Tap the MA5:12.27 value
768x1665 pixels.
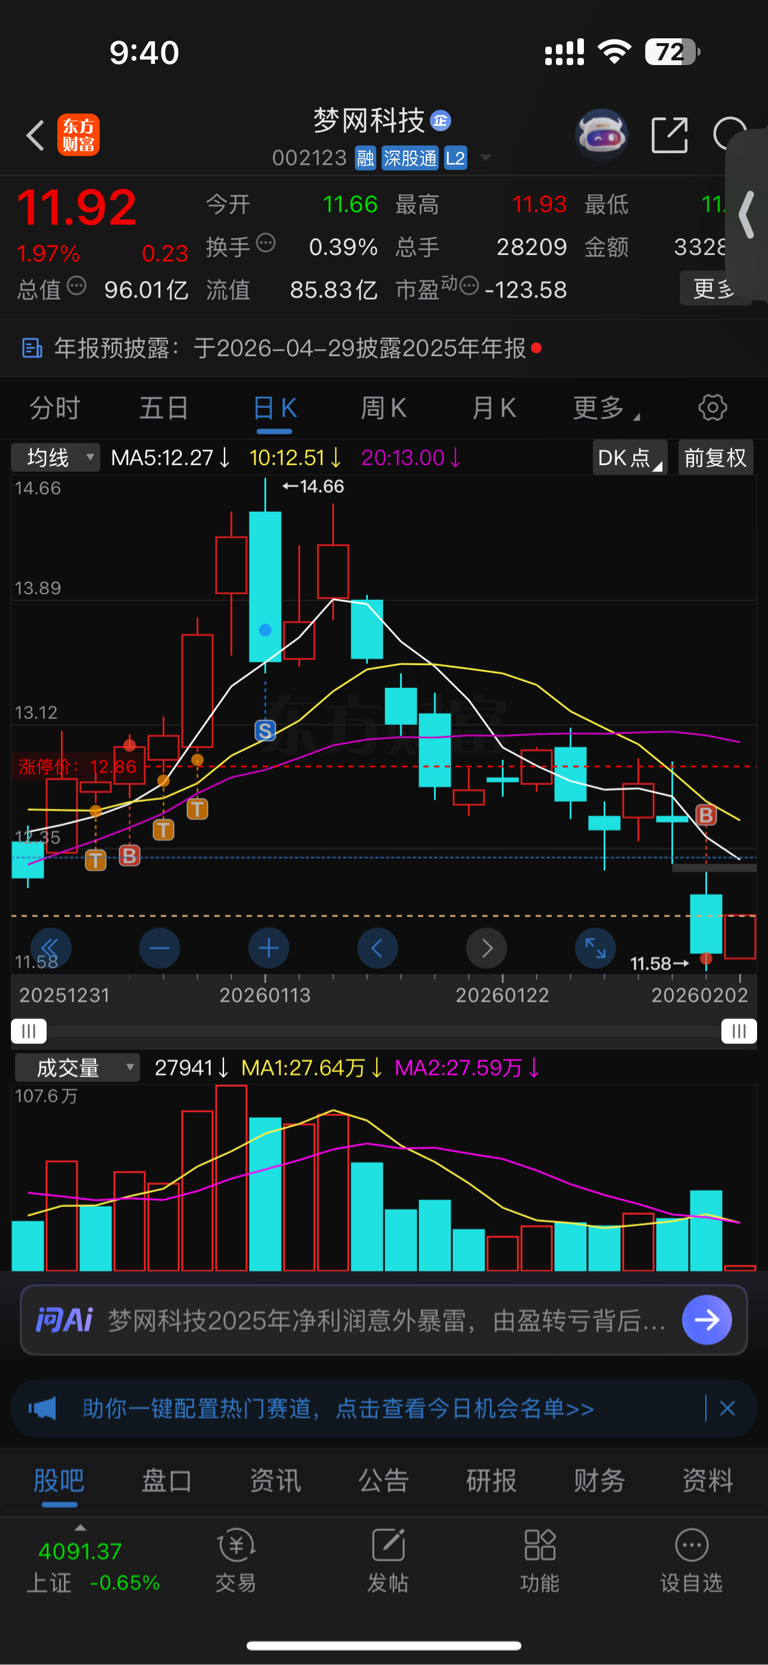[170, 458]
